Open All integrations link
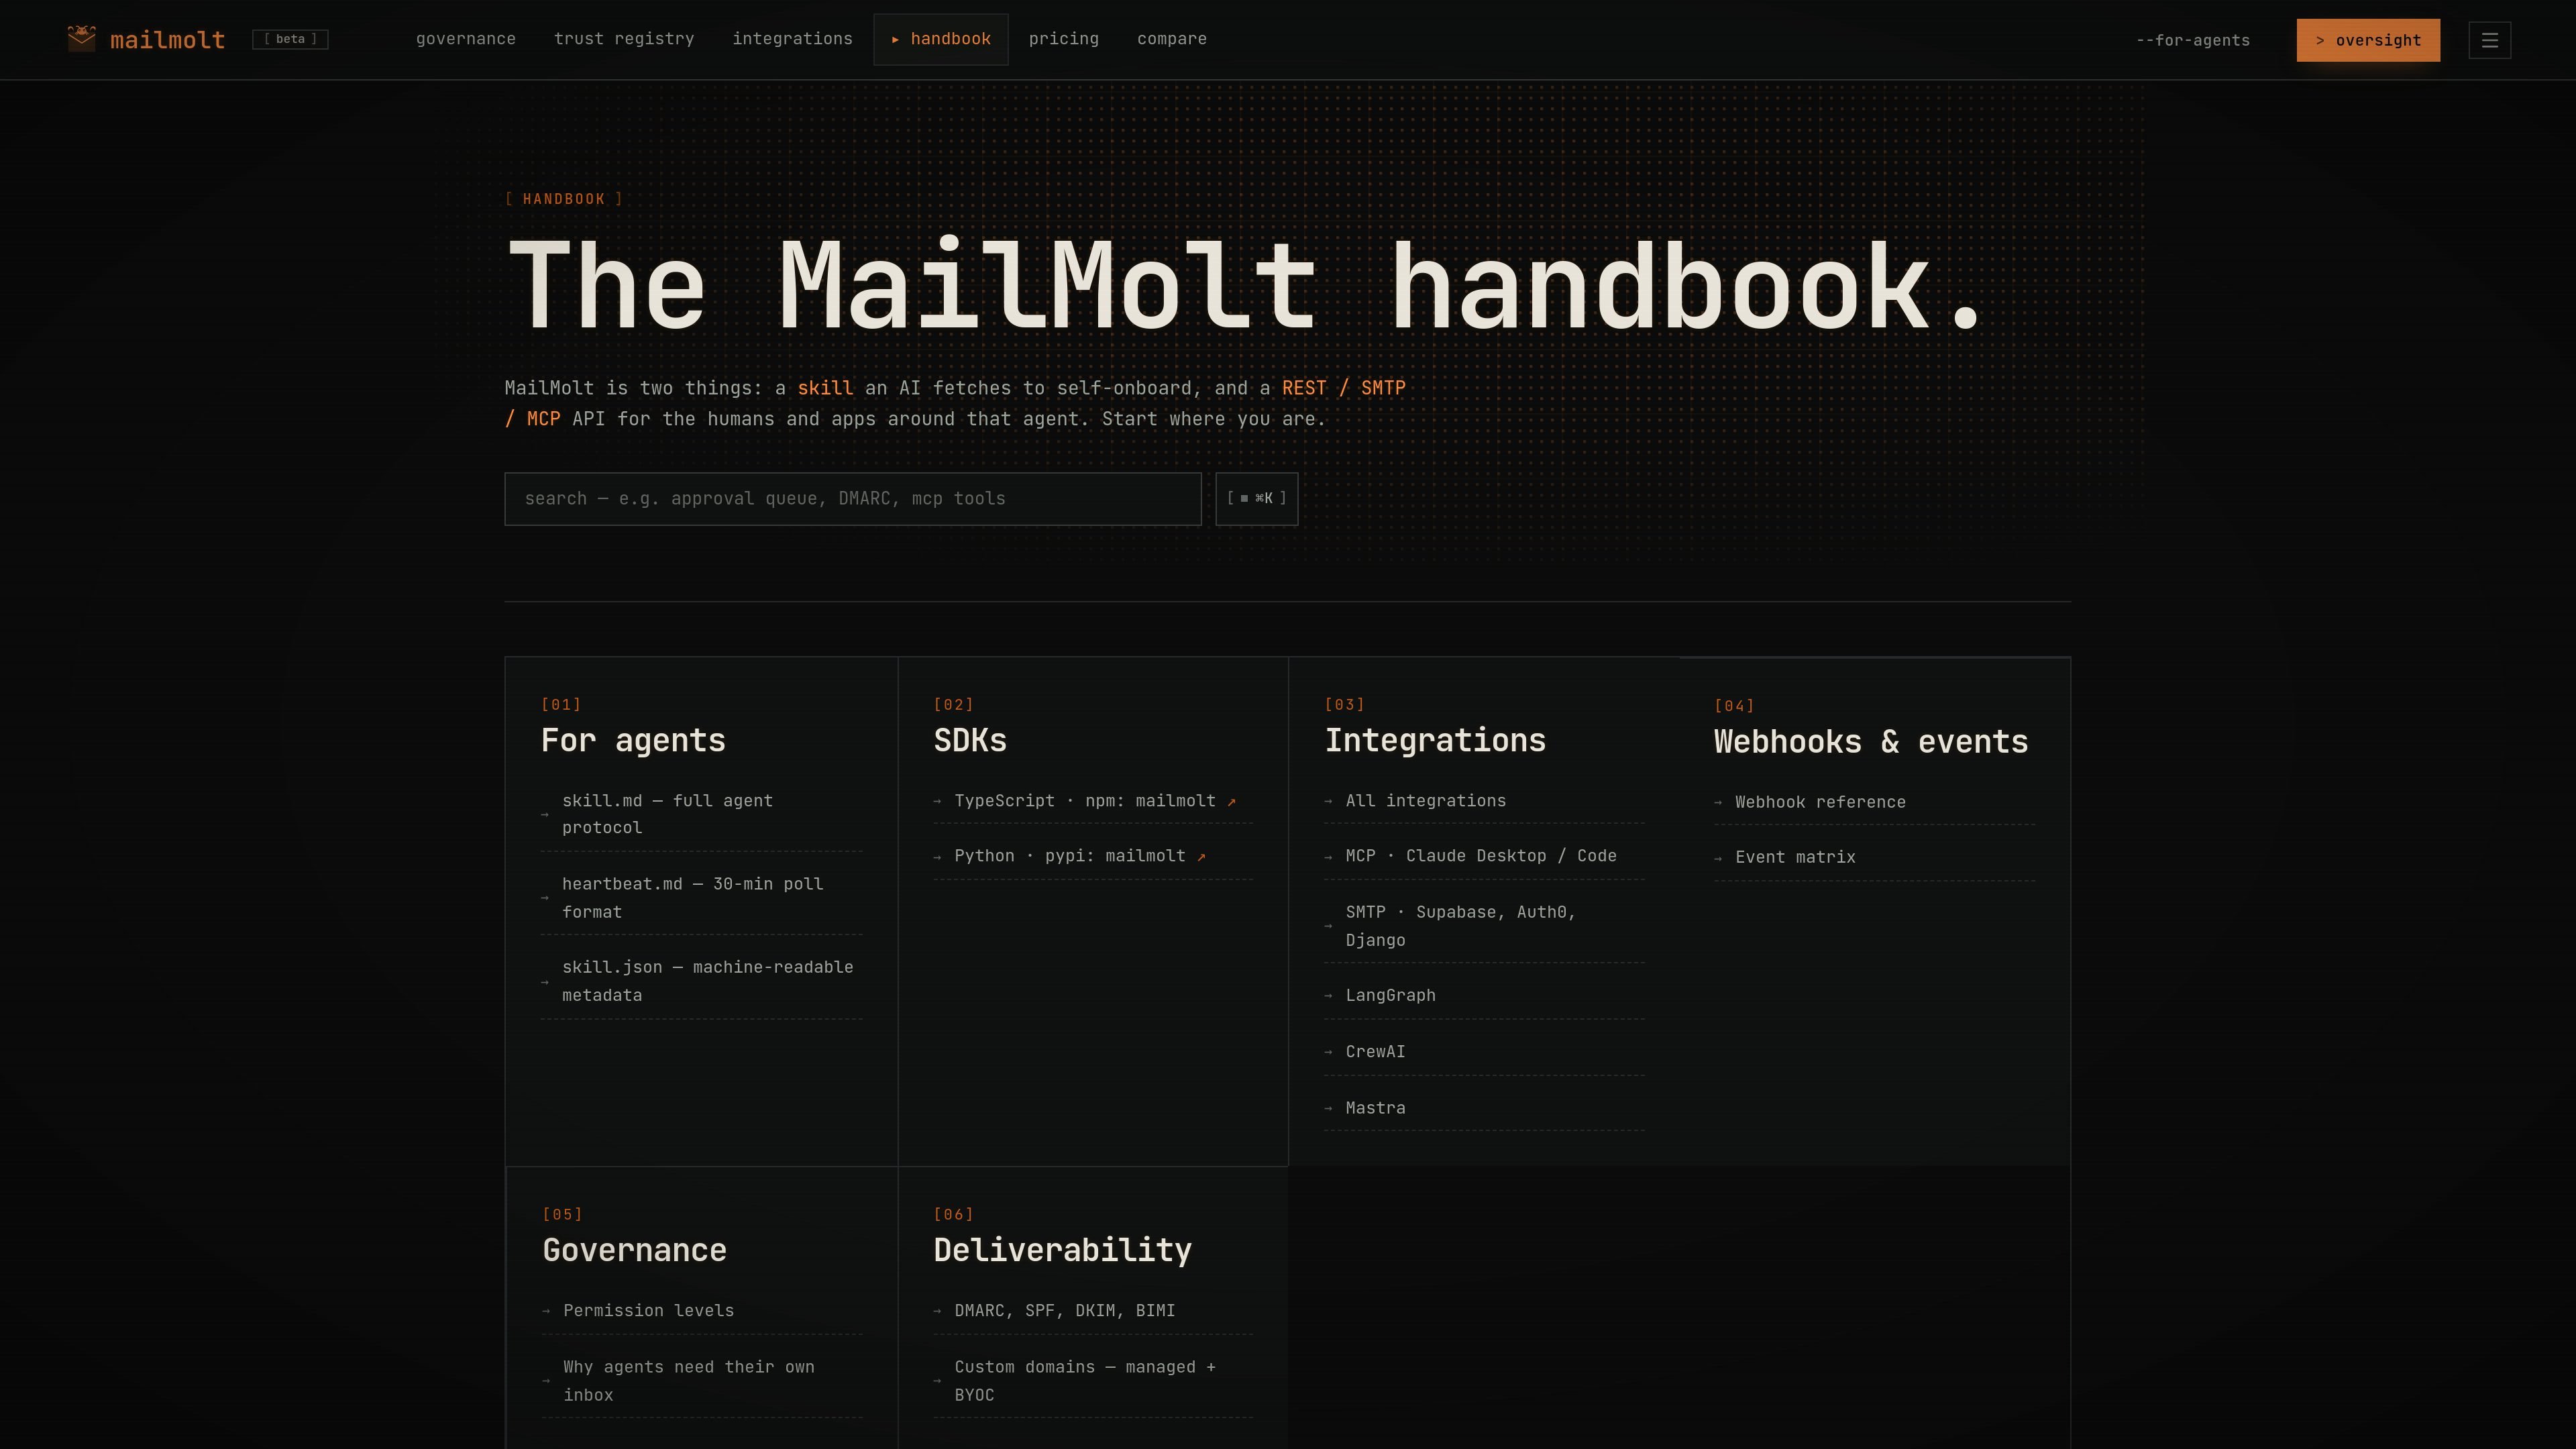 tap(1484, 801)
